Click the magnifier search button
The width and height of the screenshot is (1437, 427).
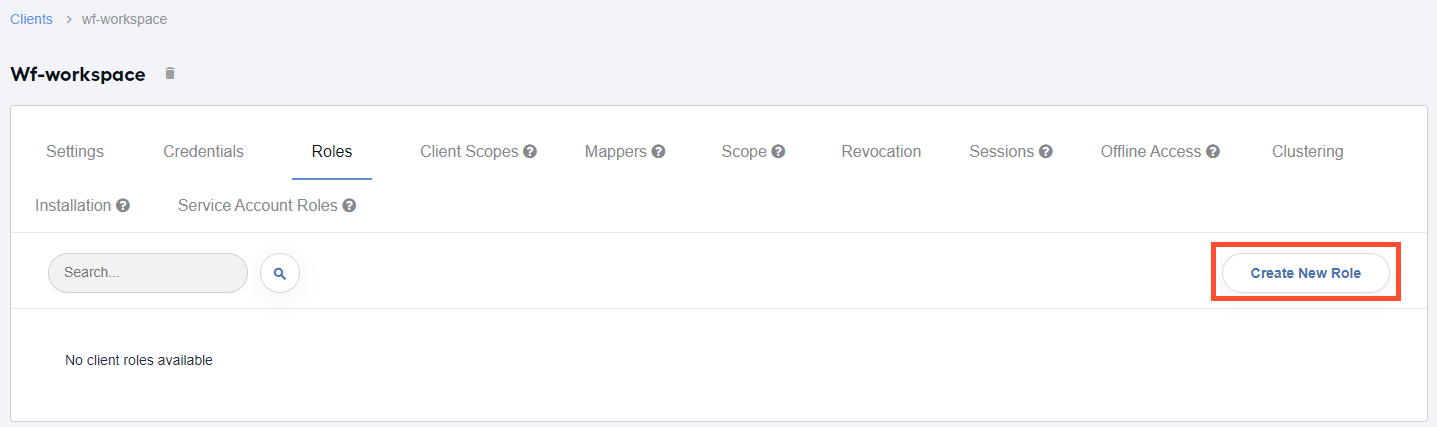[280, 273]
